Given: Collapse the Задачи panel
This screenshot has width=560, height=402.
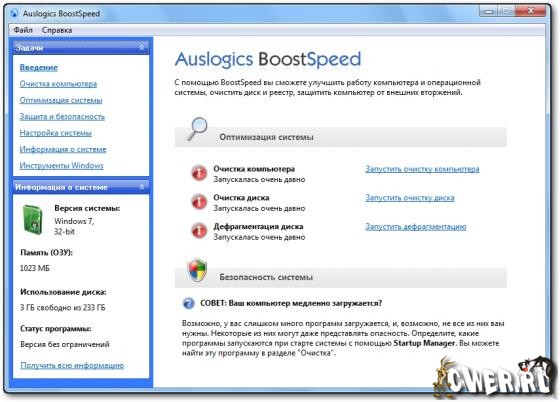Looking at the screenshot, I should pyautogui.click(x=142, y=47).
